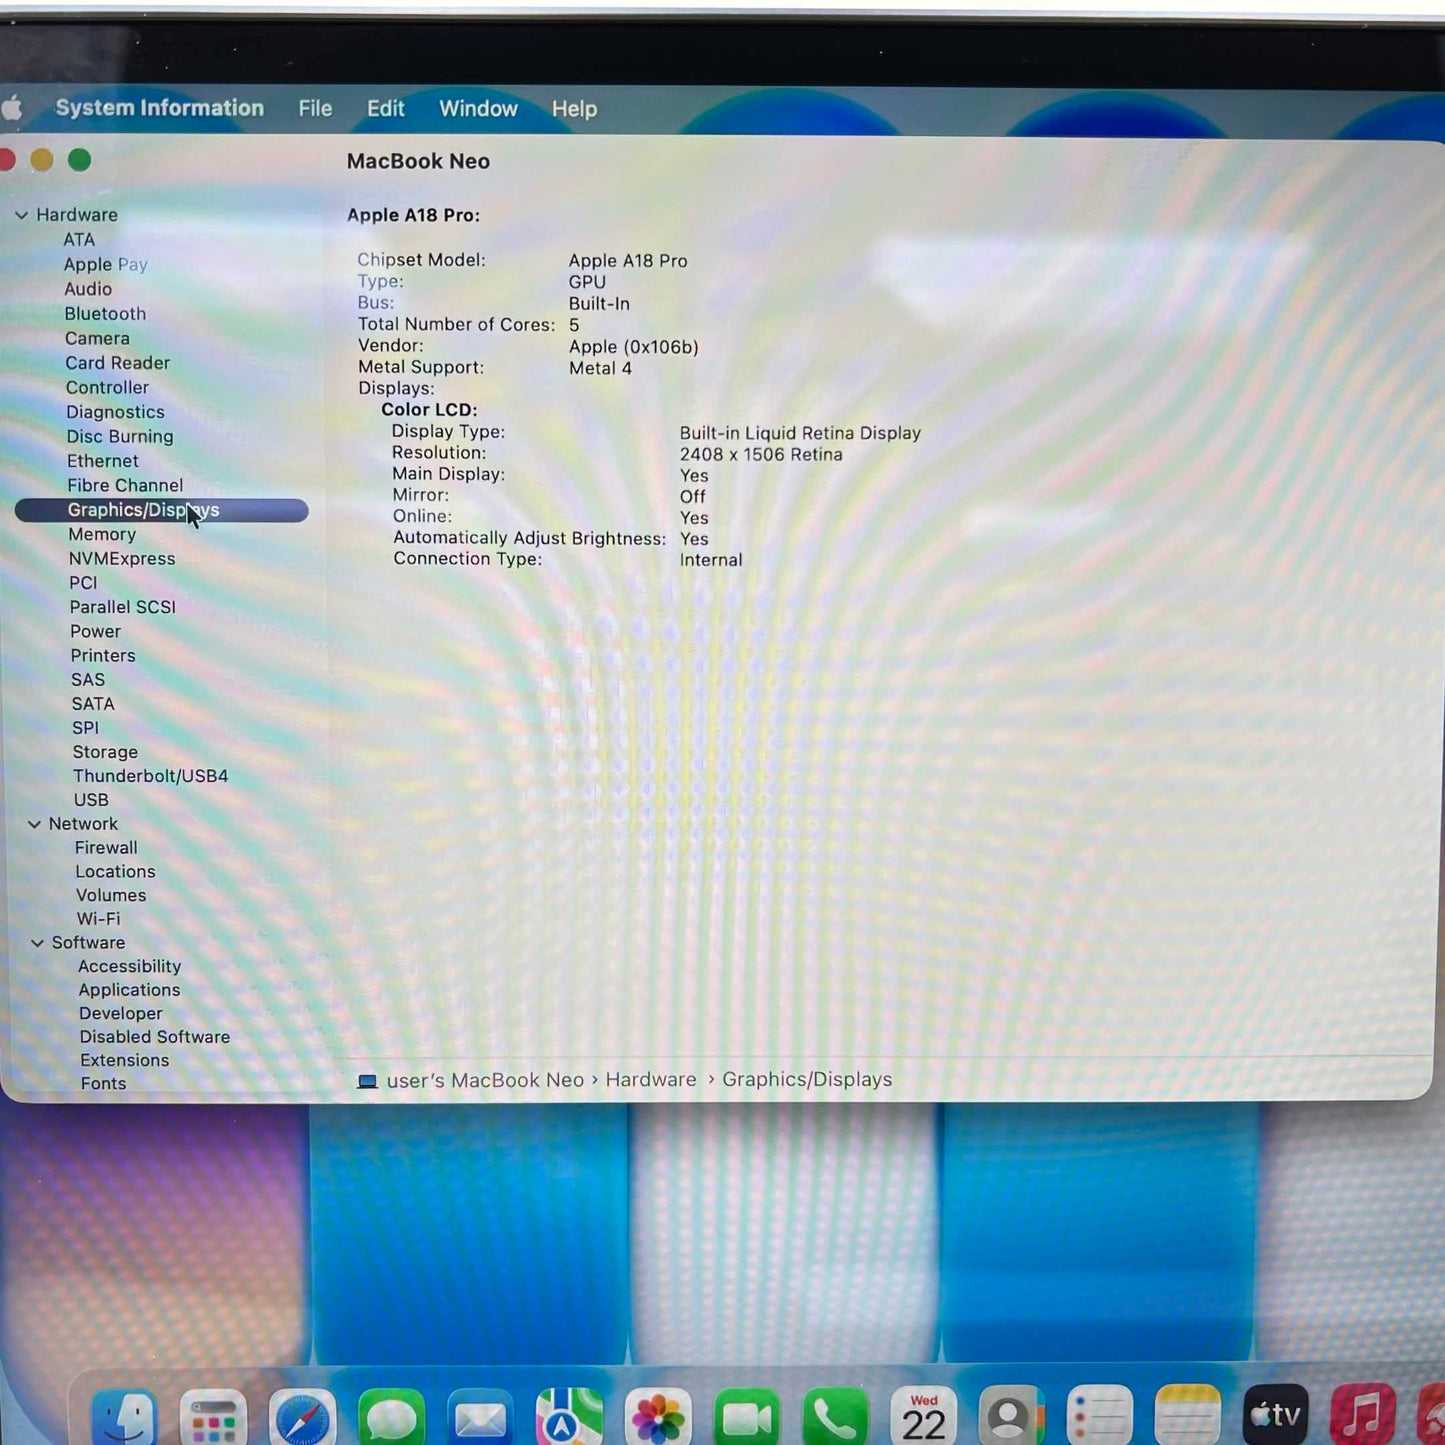The image size is (1445, 1445).
Task: Click the Color LCD display entry
Action: click(x=429, y=410)
